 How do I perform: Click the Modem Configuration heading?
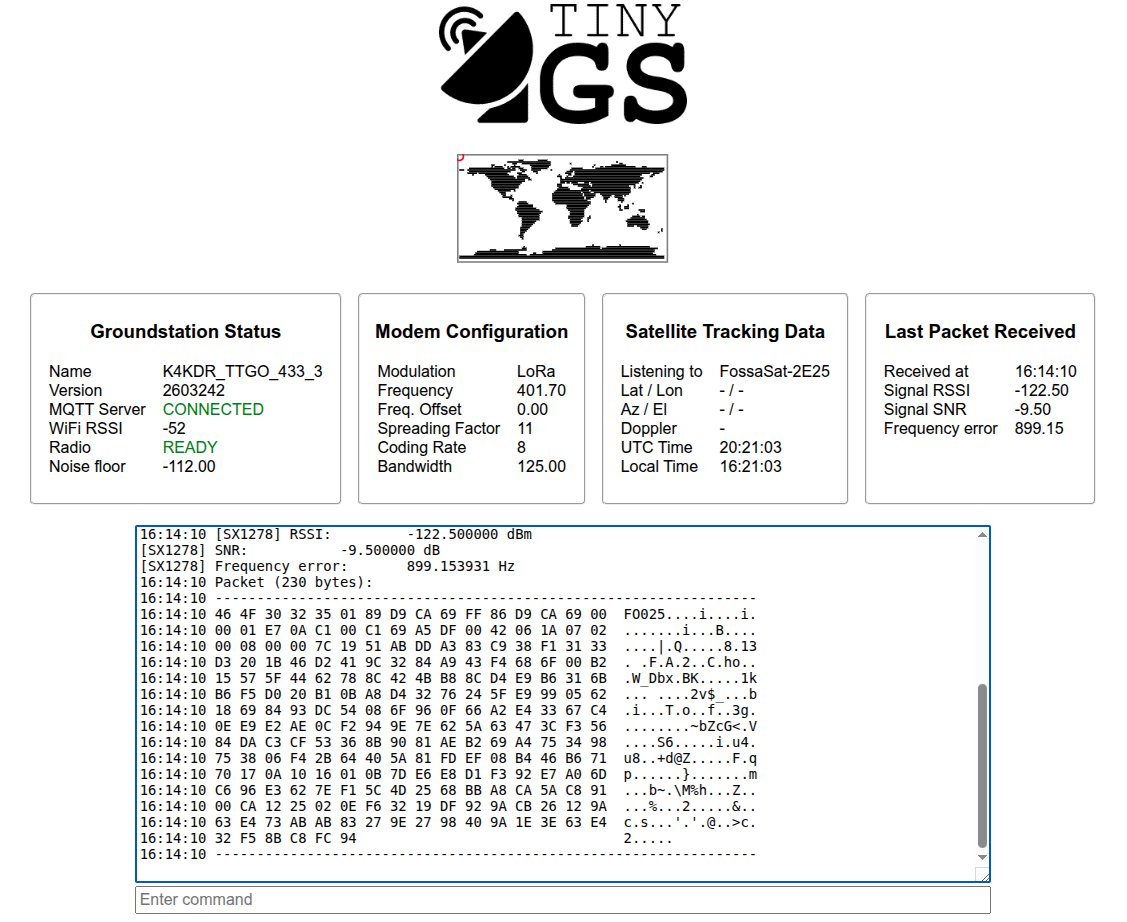coord(472,331)
